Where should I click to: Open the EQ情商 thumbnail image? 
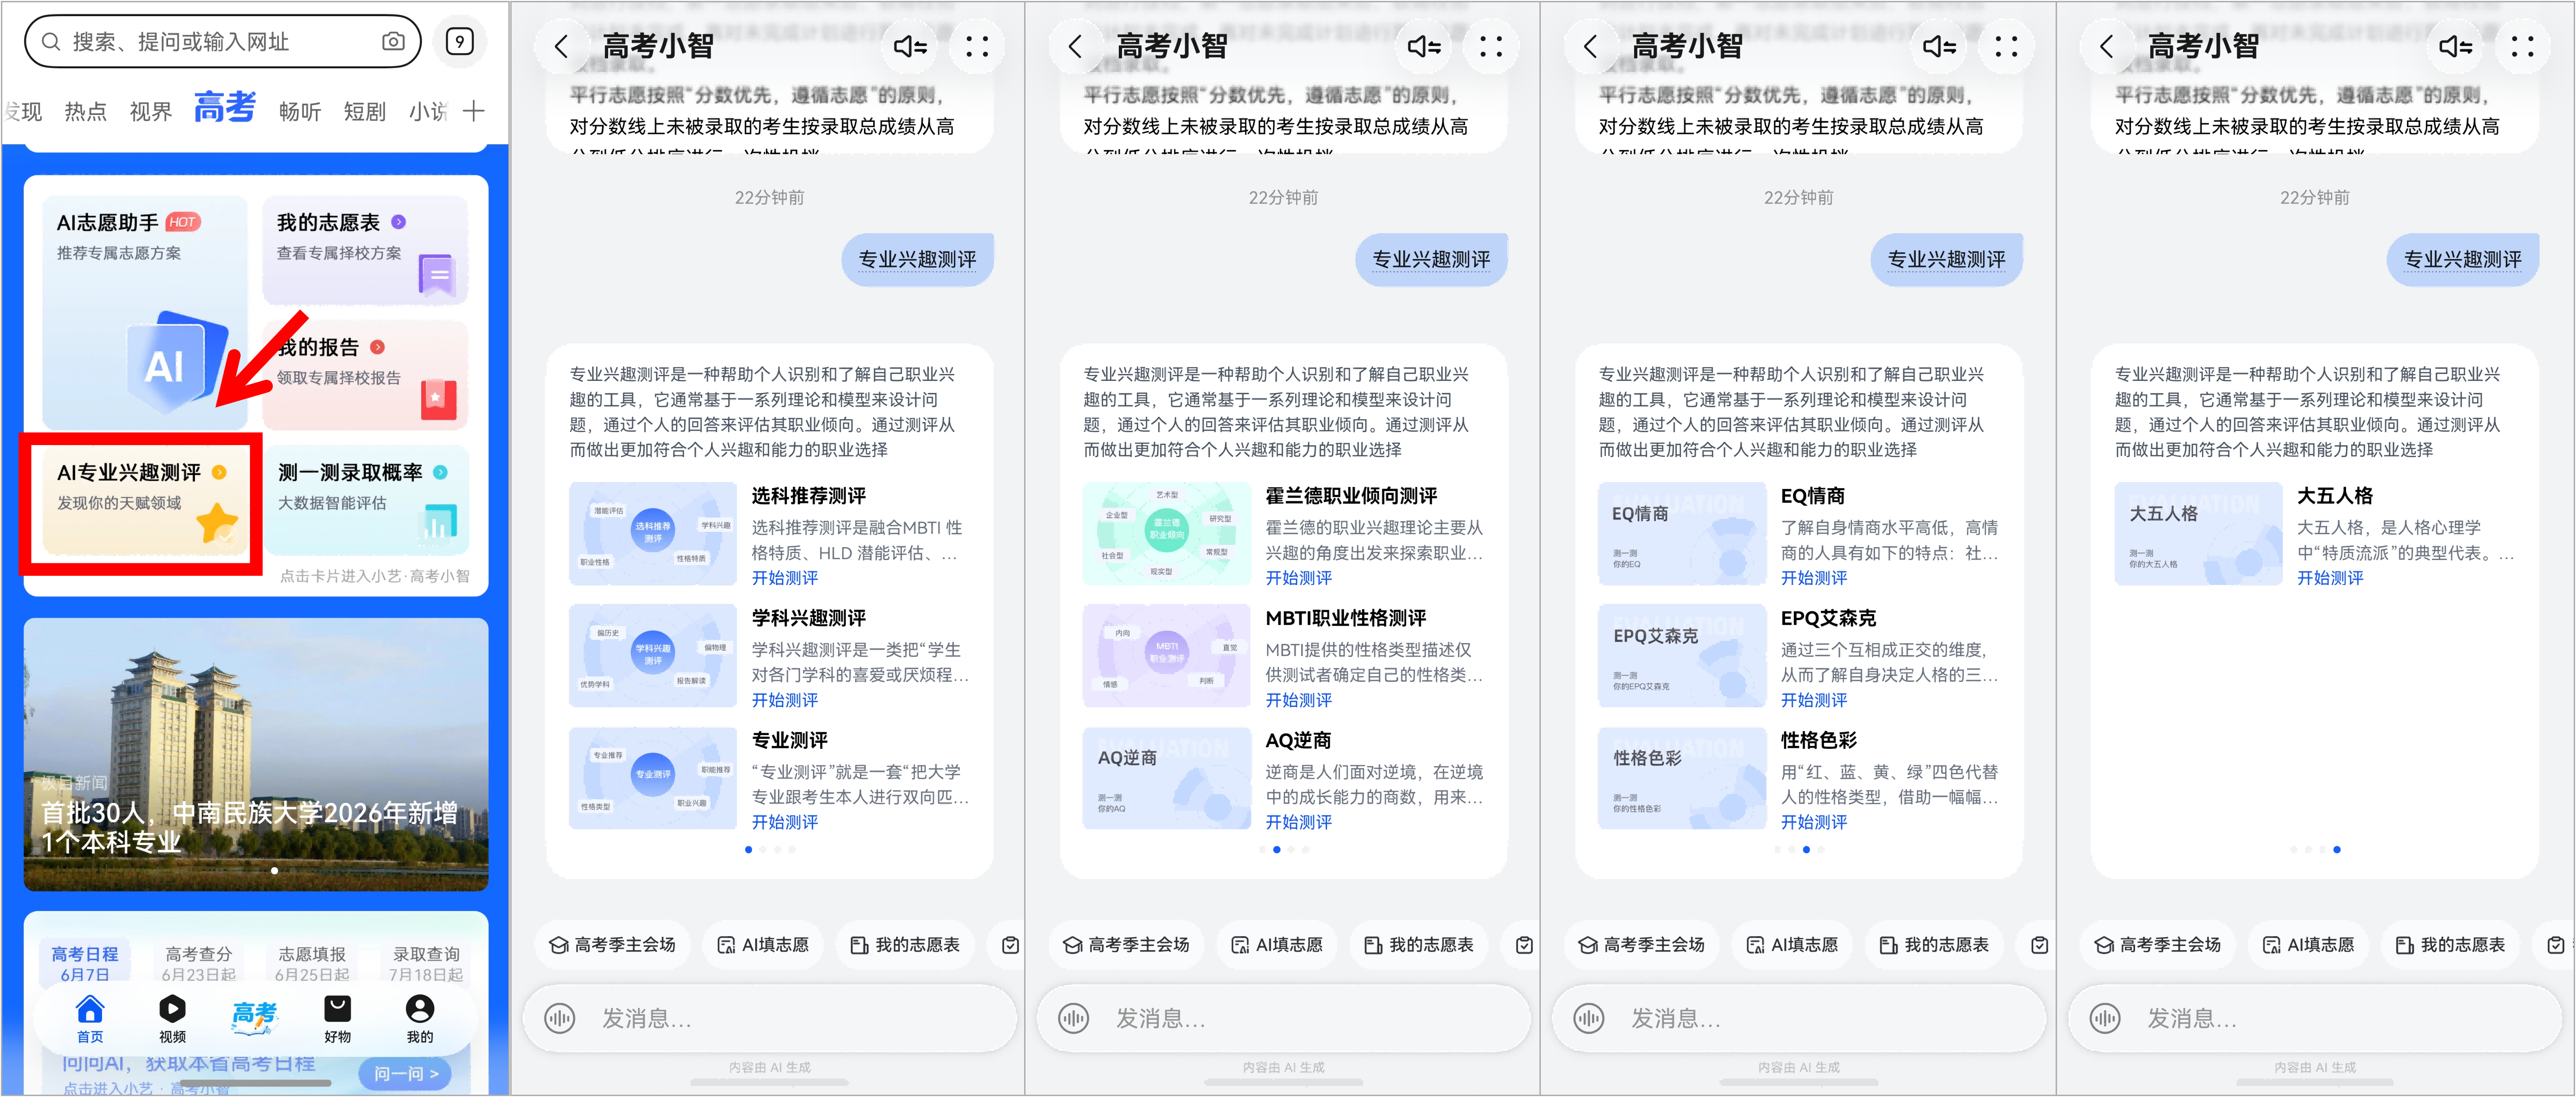point(1682,534)
